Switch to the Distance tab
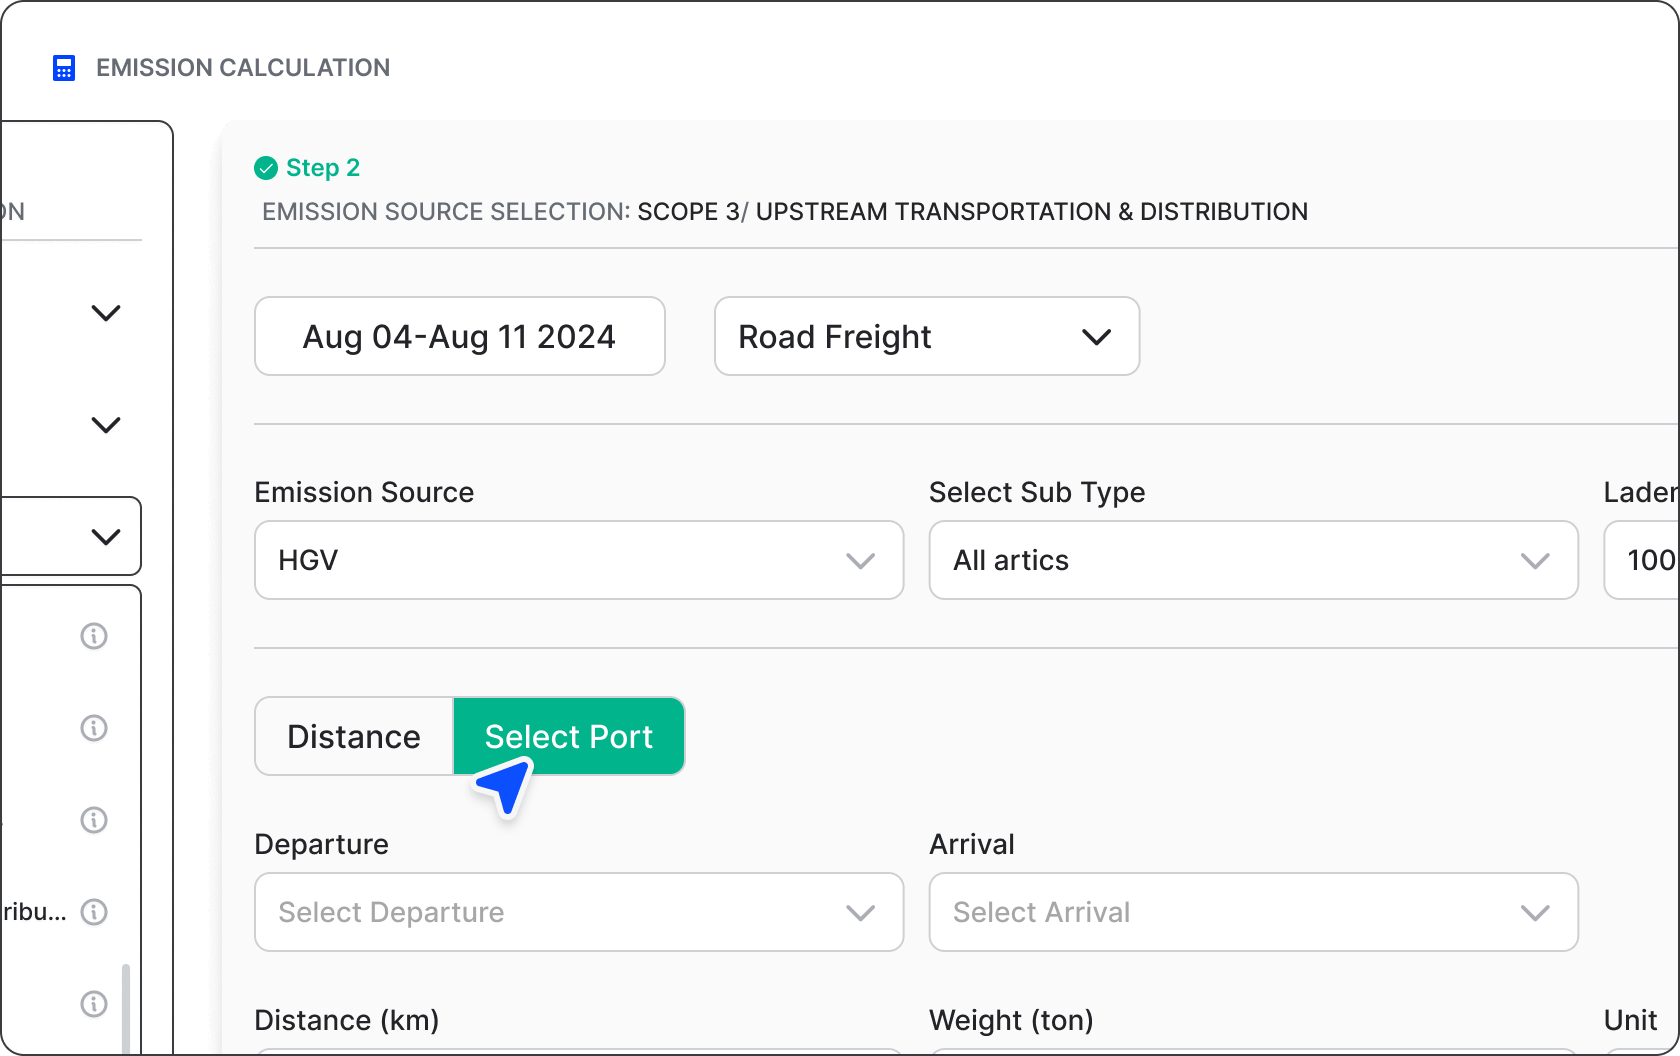 pyautogui.click(x=354, y=736)
